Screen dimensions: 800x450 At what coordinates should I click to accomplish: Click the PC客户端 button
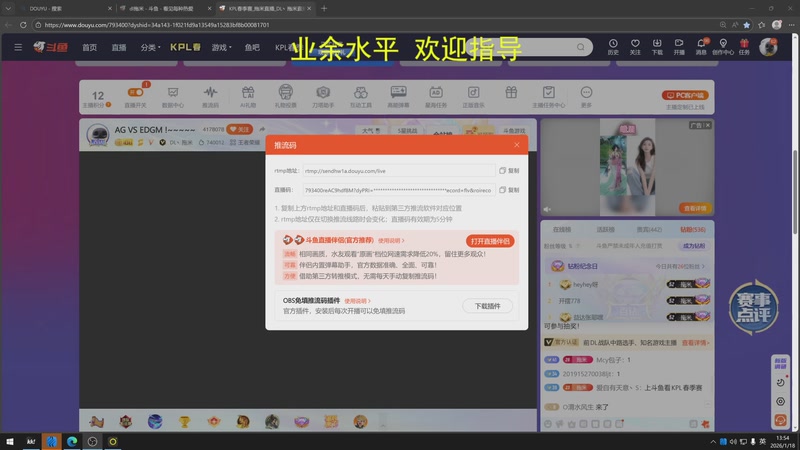point(685,95)
